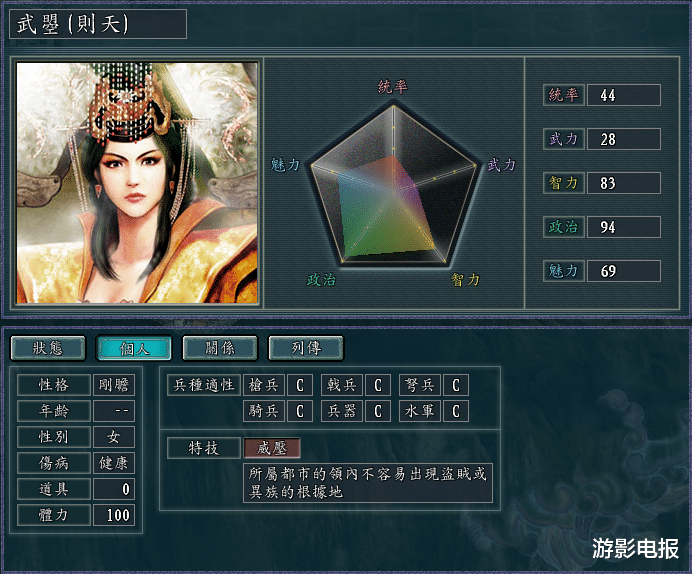The height and width of the screenshot is (574, 692).
Task: Click the 性格 value 剛膽
Action: 114,385
